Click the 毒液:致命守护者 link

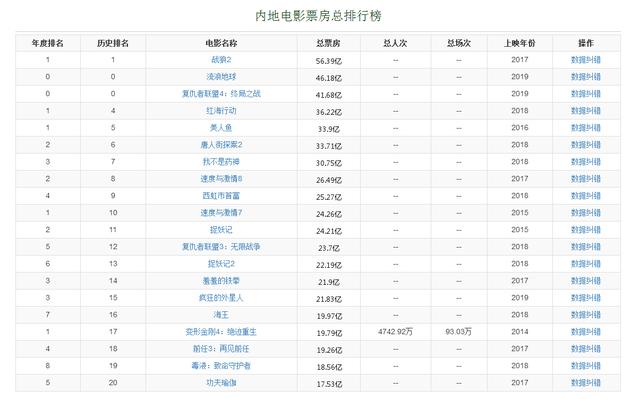click(x=221, y=366)
